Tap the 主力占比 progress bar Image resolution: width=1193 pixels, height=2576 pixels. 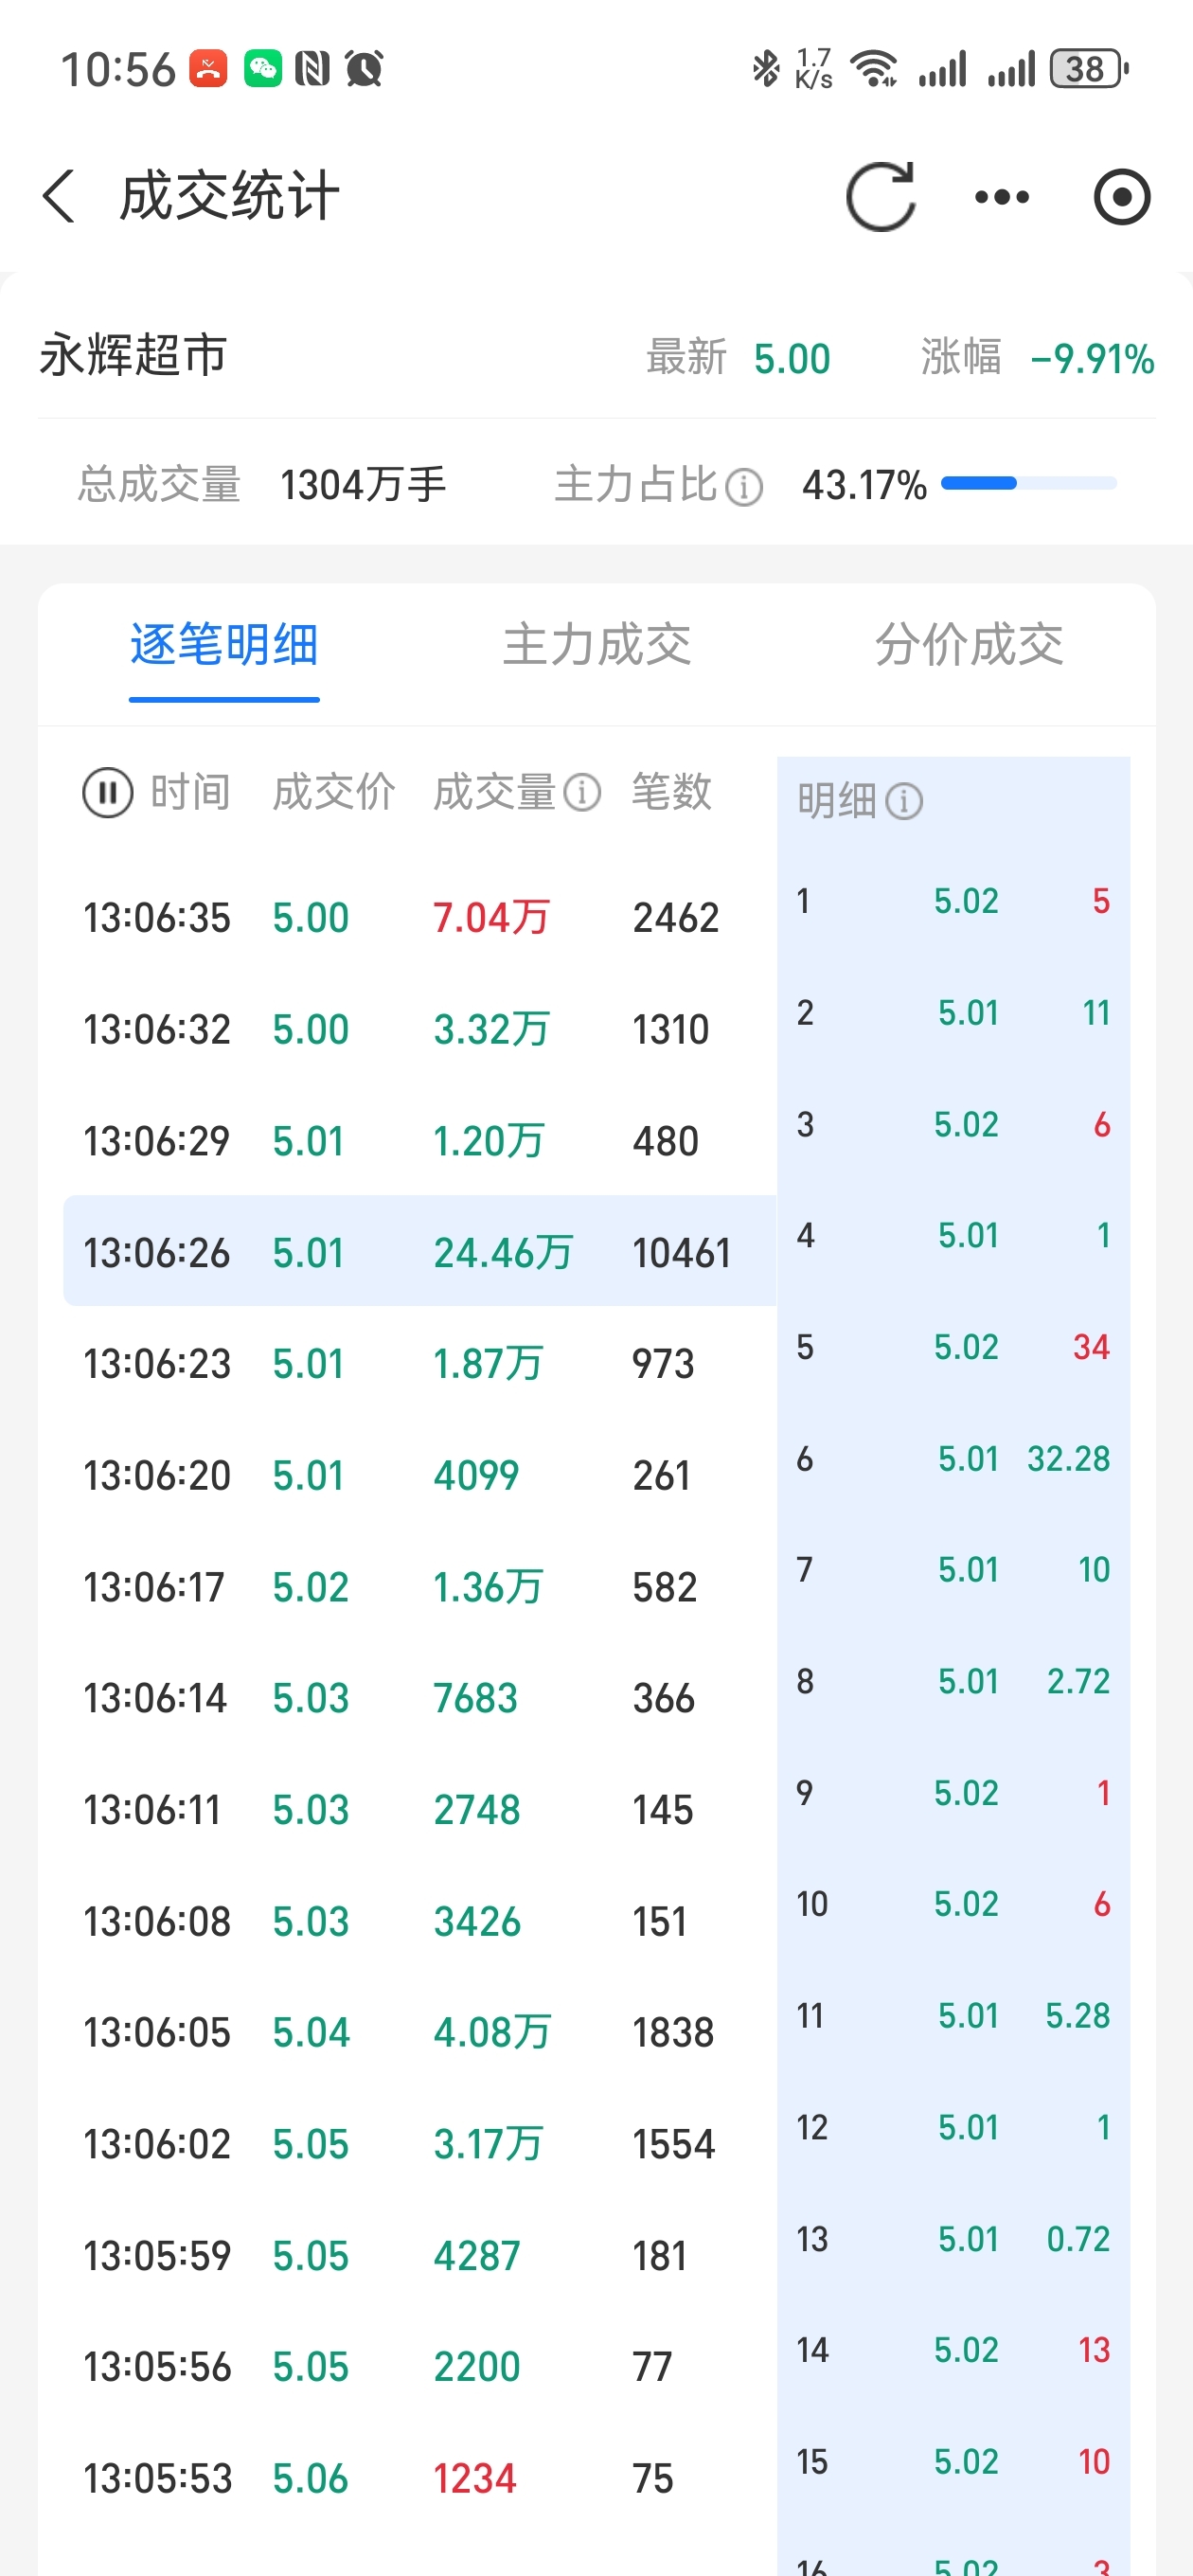pyautogui.click(x=1029, y=484)
